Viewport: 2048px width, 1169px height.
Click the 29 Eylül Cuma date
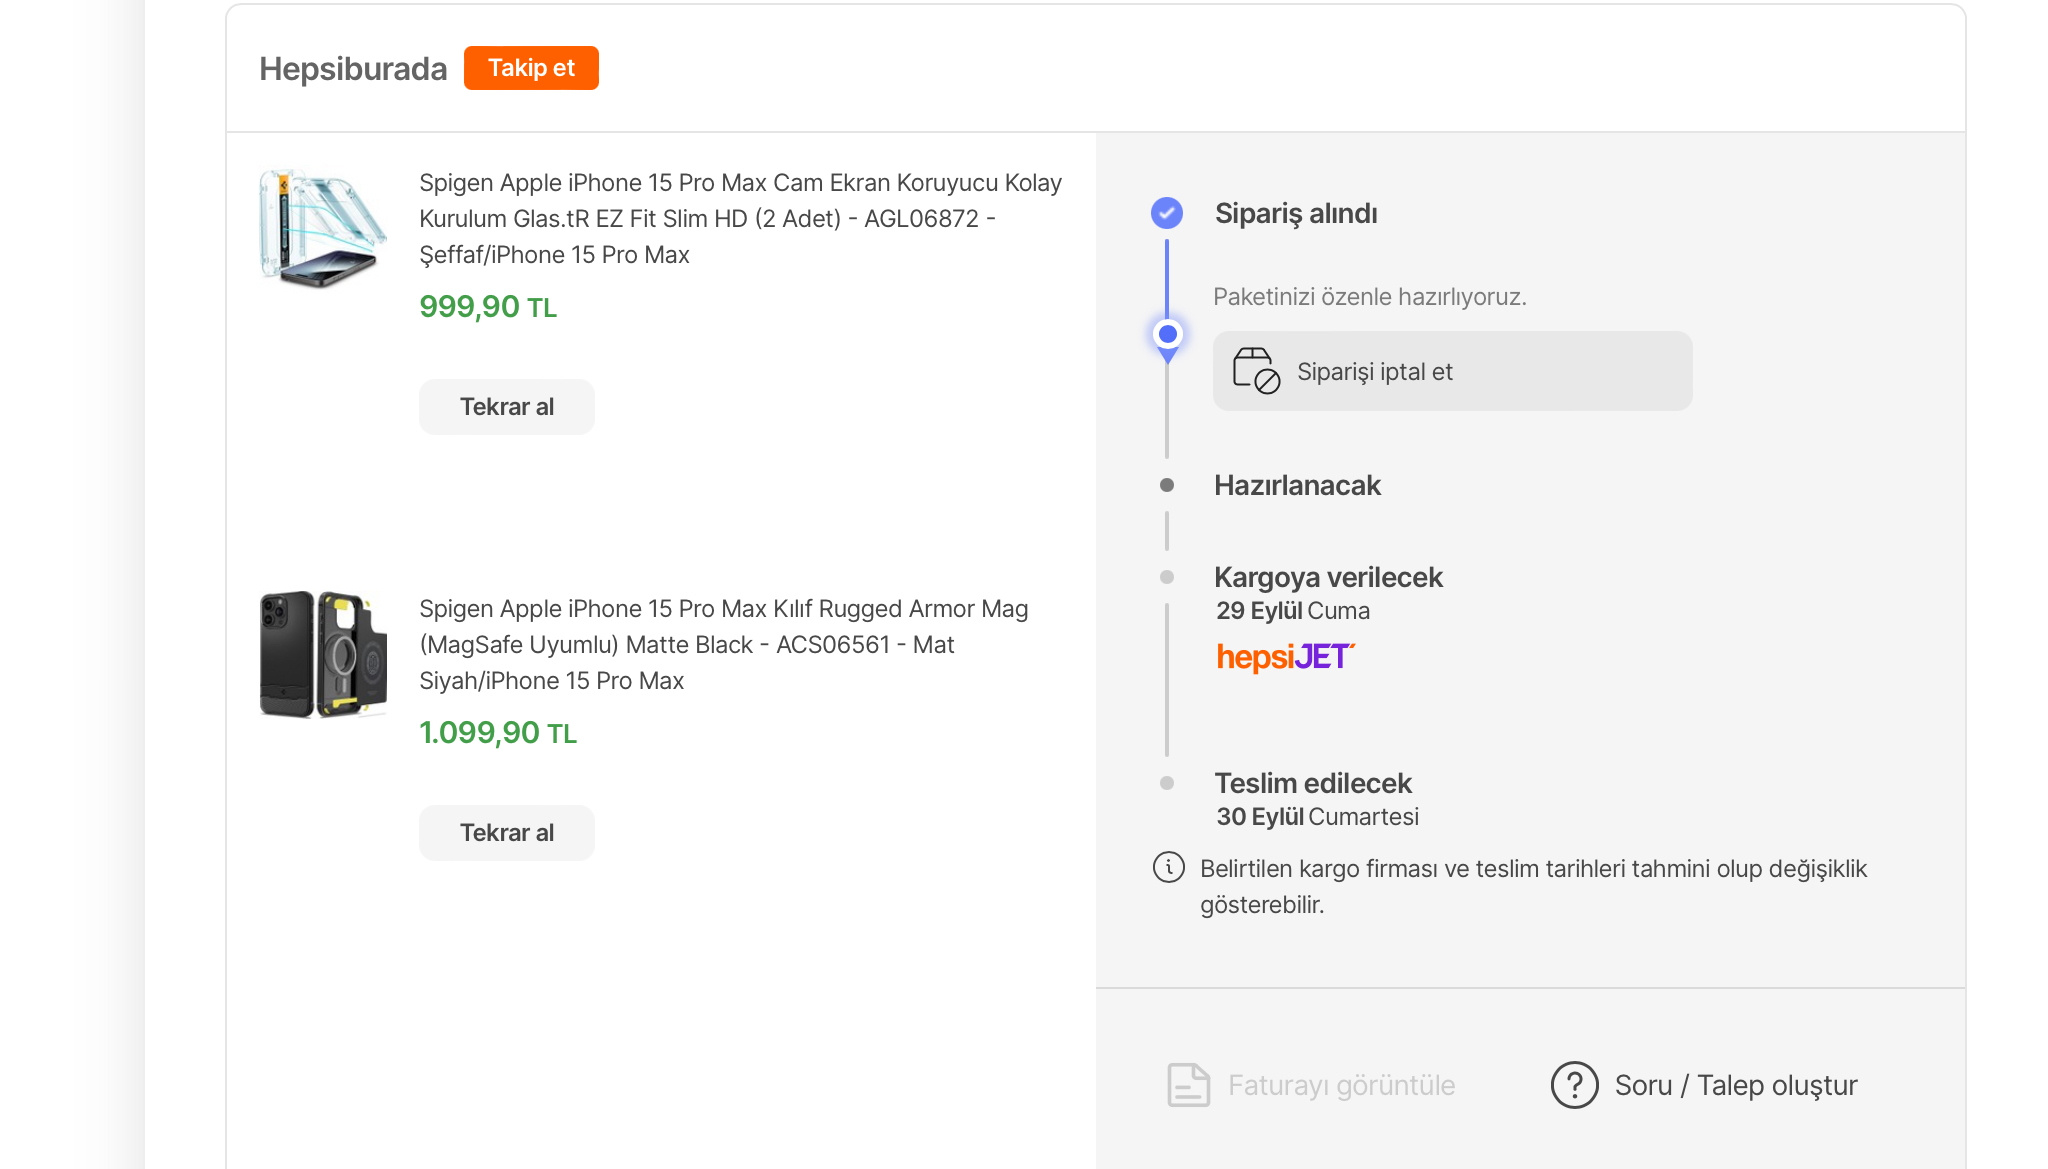(x=1293, y=610)
